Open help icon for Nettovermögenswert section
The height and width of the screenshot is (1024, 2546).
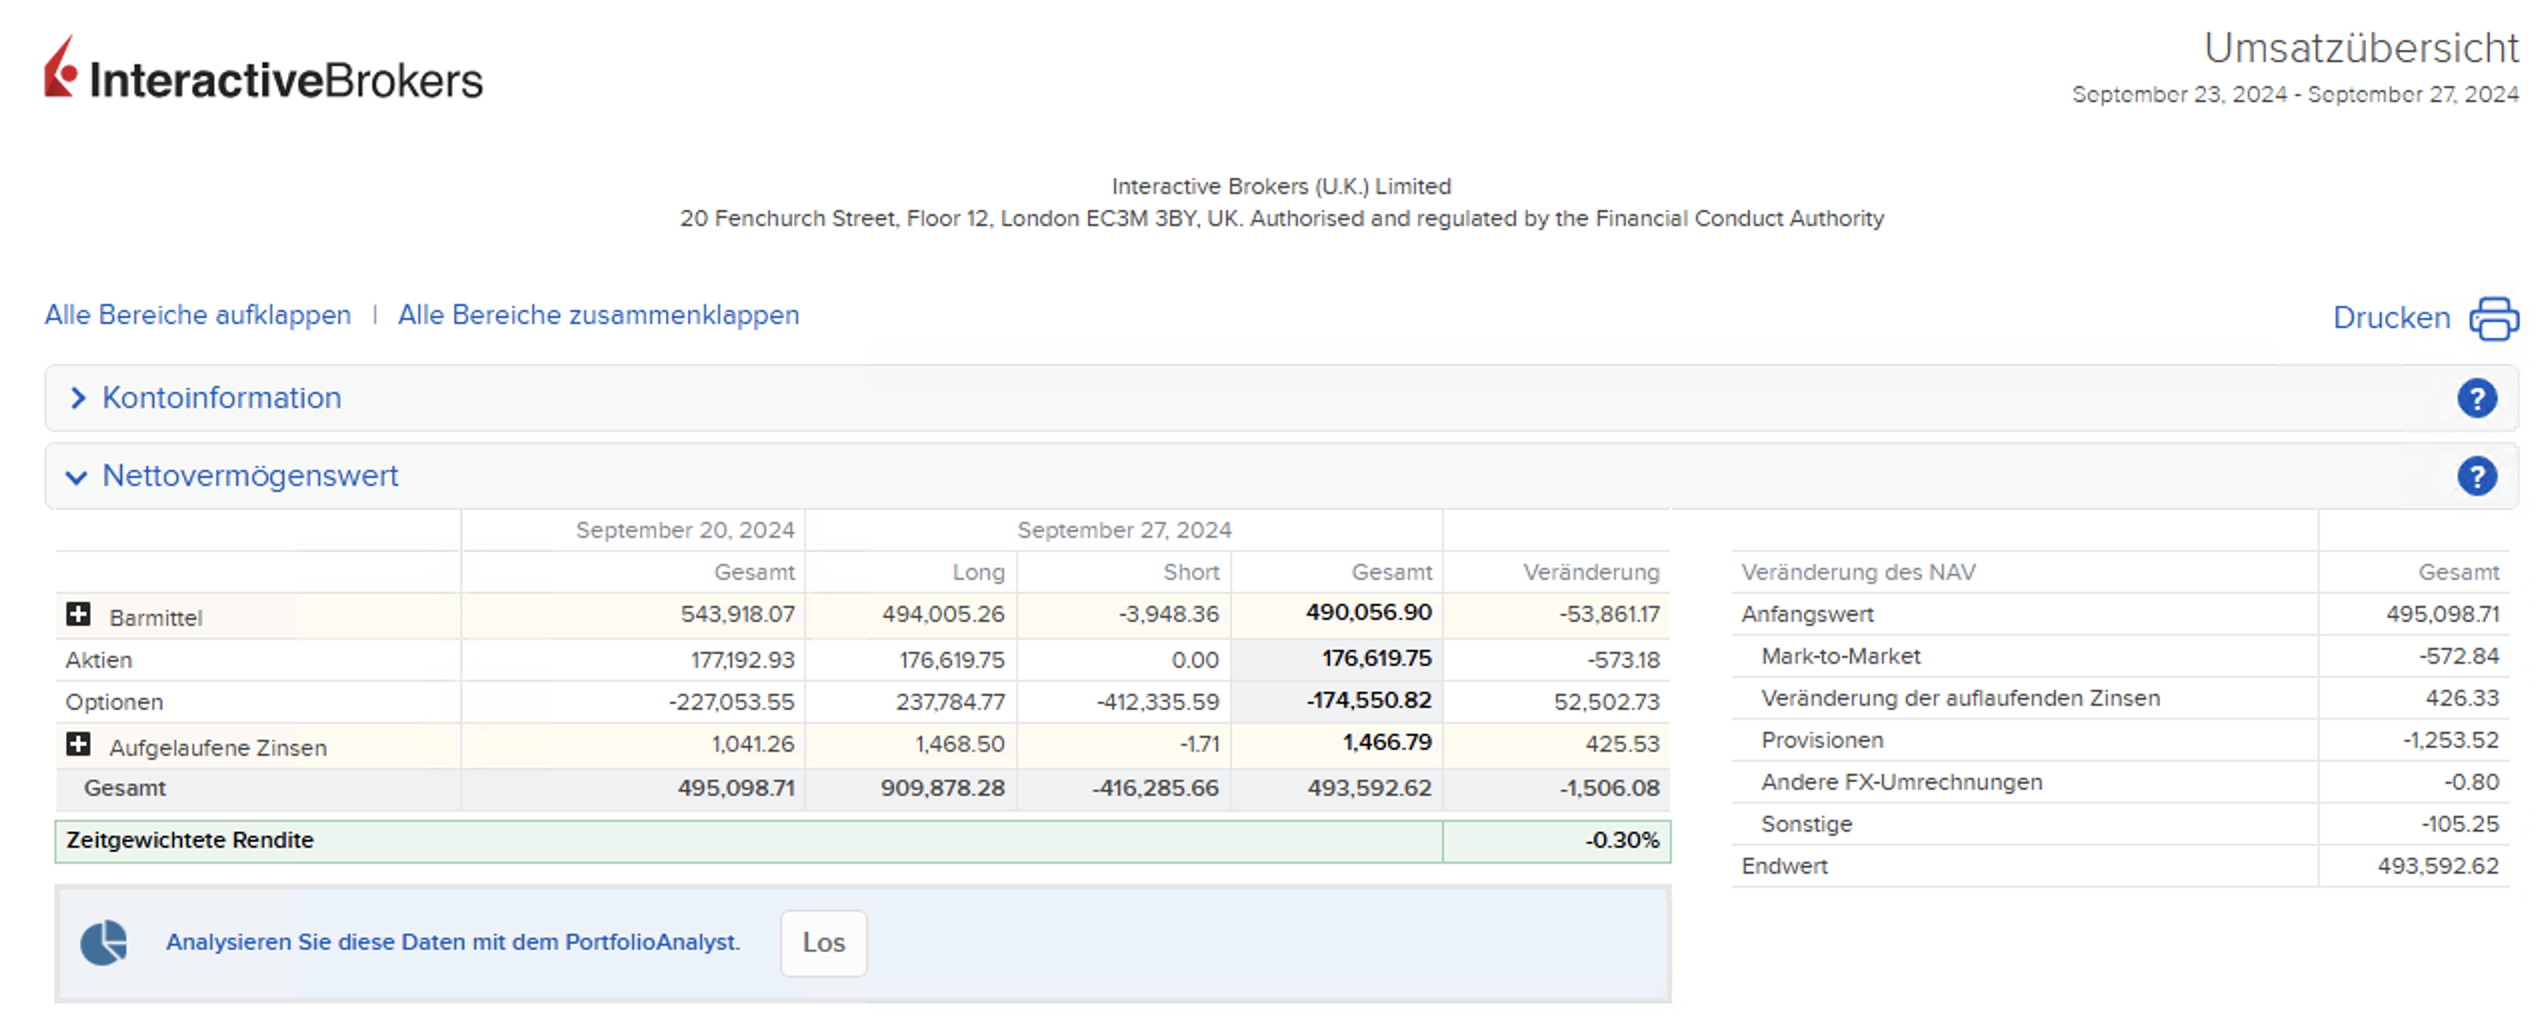[x=2476, y=477]
